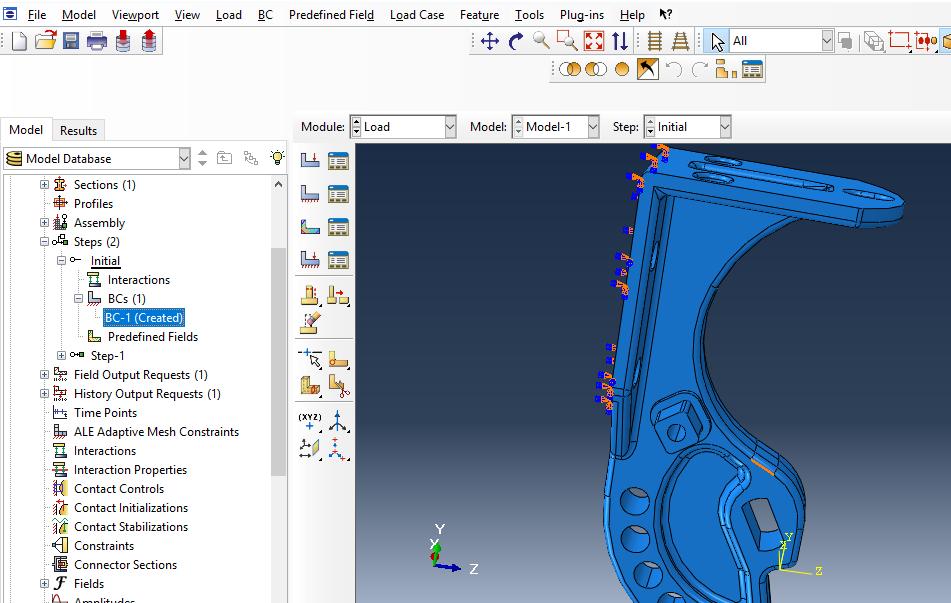951x603 pixels.
Task: Expand the Step-1 tree node
Action: [61, 355]
